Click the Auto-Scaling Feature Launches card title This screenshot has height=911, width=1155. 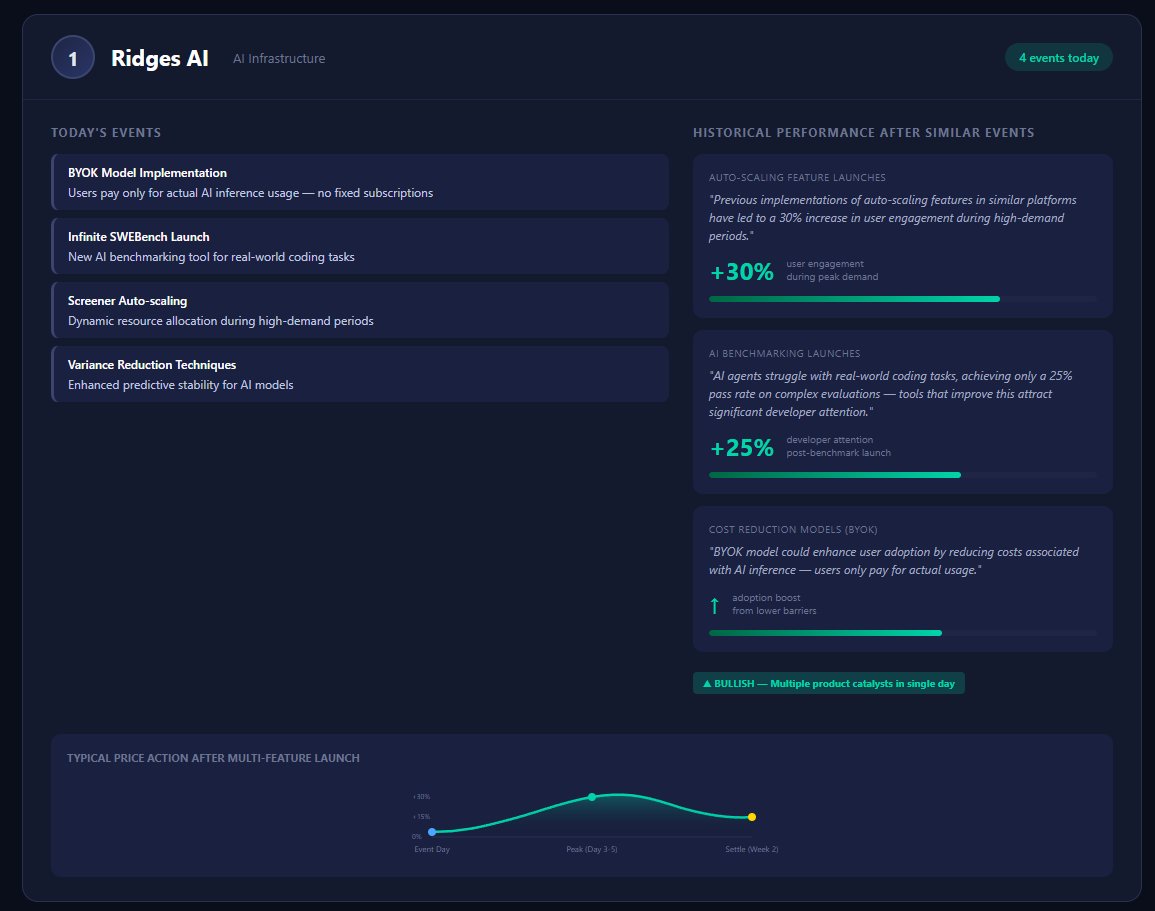point(797,177)
